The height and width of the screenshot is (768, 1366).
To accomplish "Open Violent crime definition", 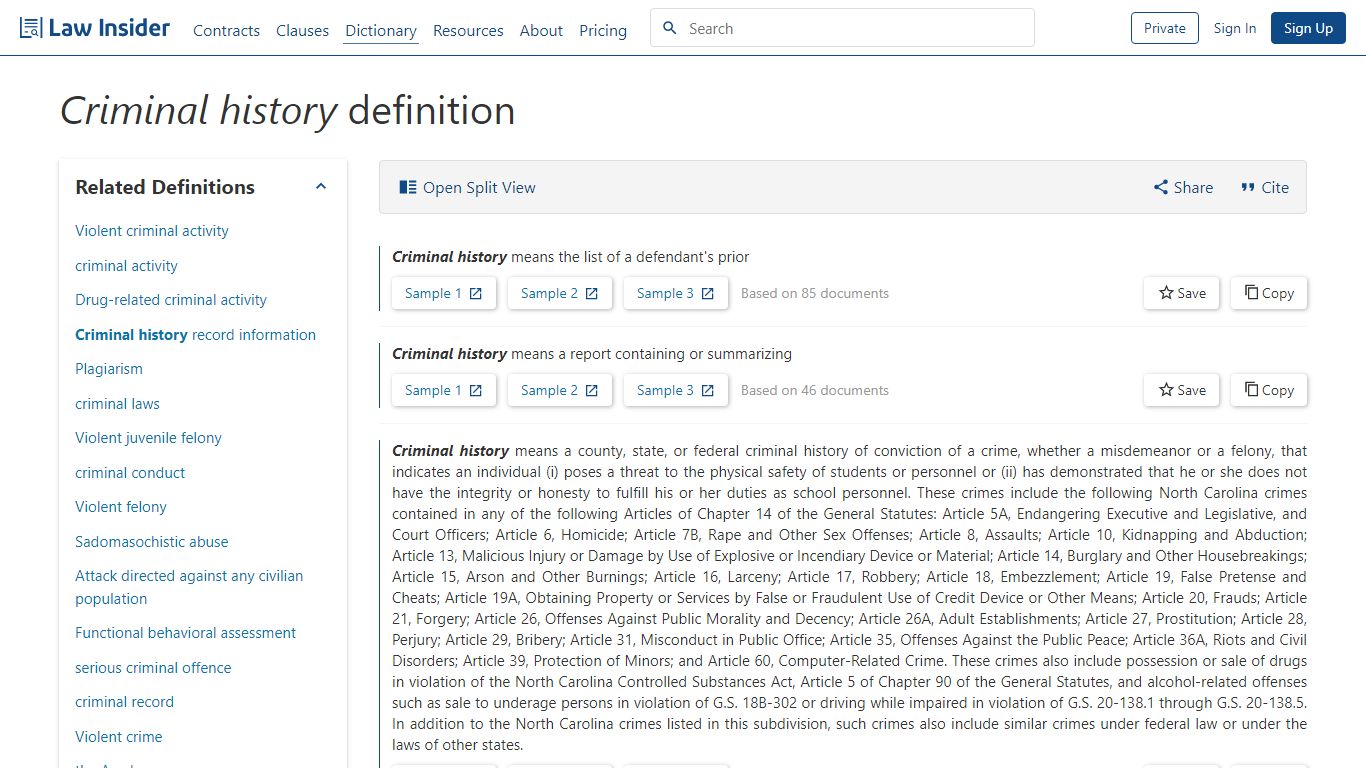I will pos(118,737).
